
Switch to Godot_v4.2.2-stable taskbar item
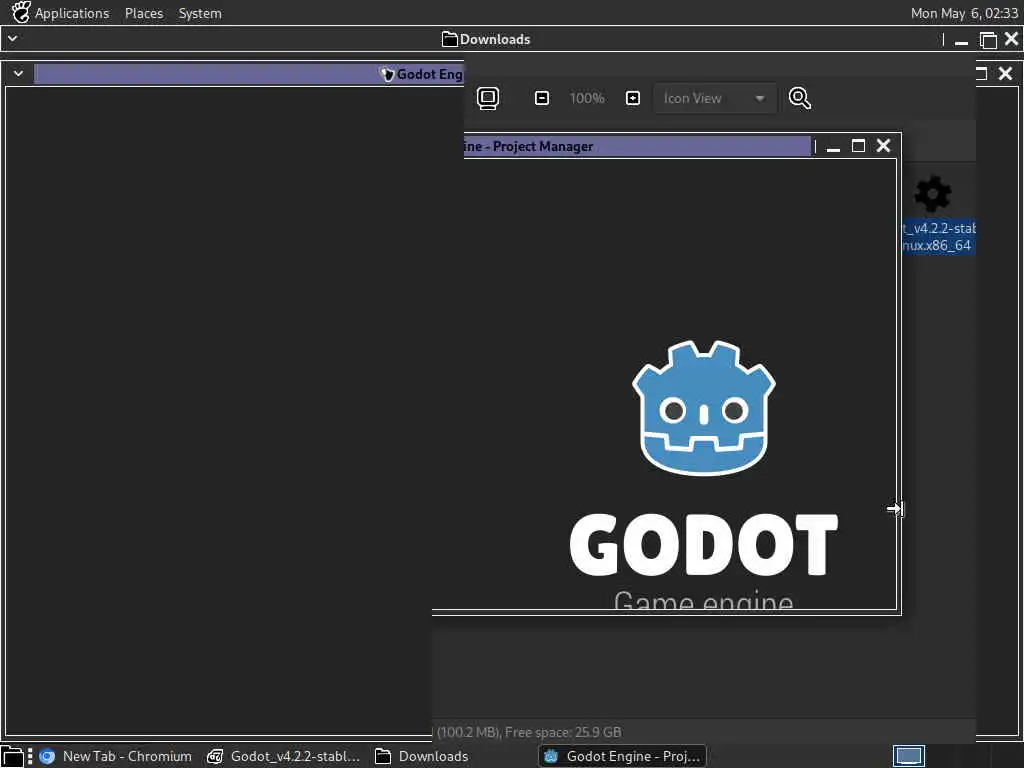283,756
